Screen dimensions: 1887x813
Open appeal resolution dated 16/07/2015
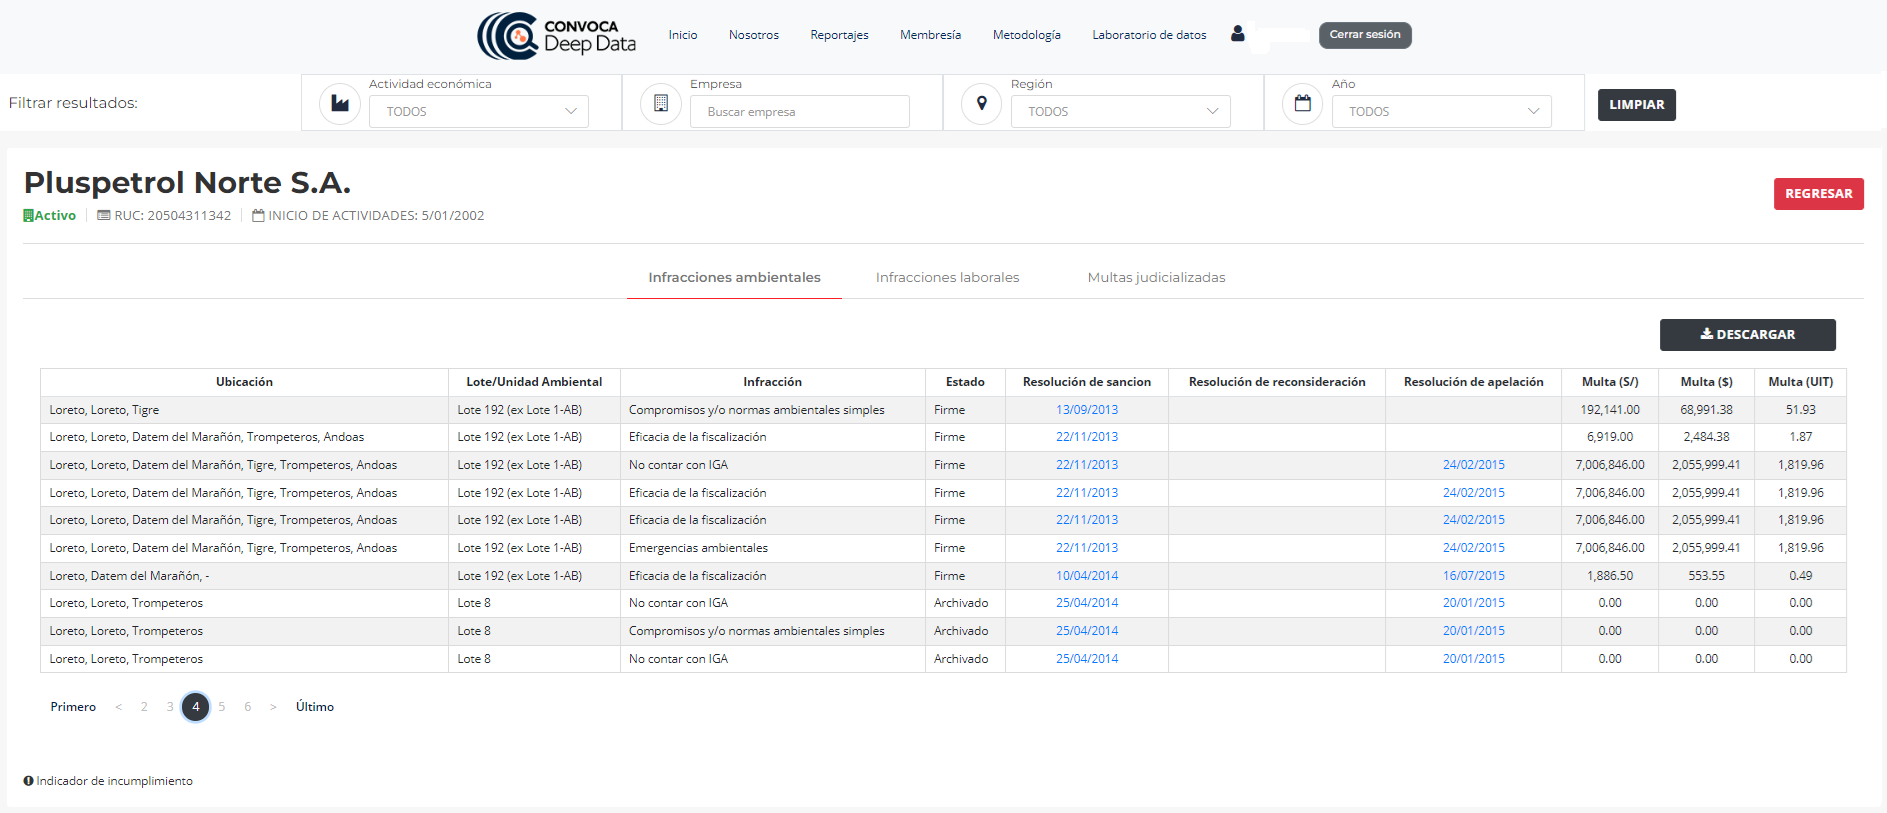(x=1473, y=576)
